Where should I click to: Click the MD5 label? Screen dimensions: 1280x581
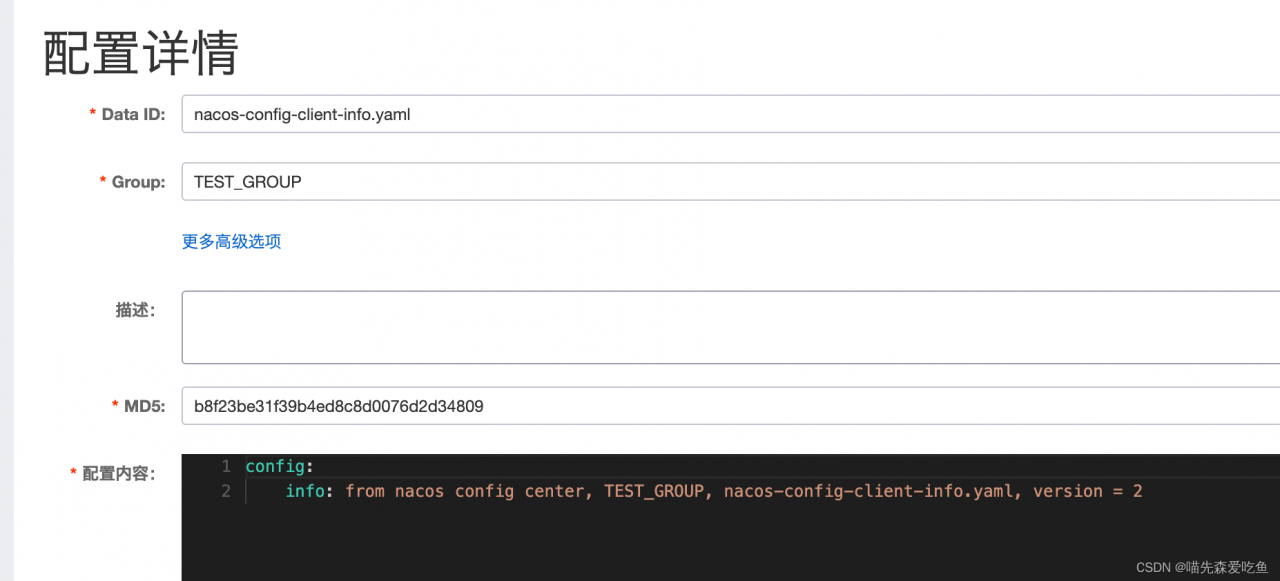coord(143,406)
